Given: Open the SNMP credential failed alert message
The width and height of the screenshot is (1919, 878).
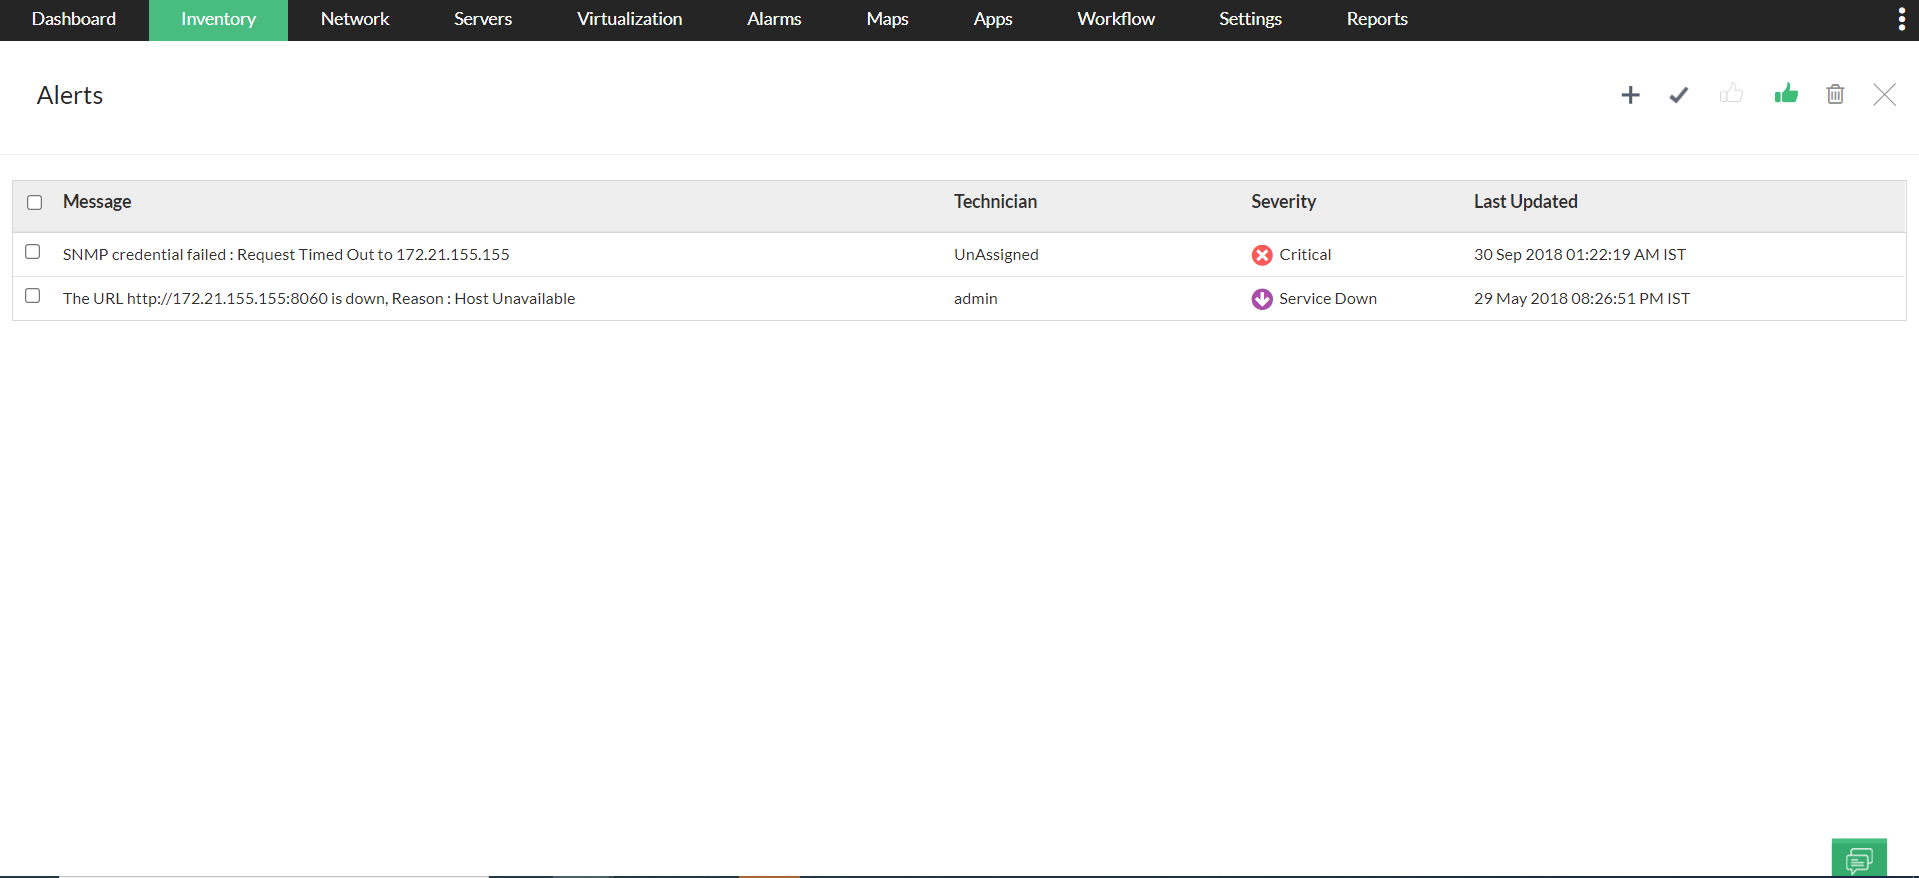Looking at the screenshot, I should tap(286, 255).
